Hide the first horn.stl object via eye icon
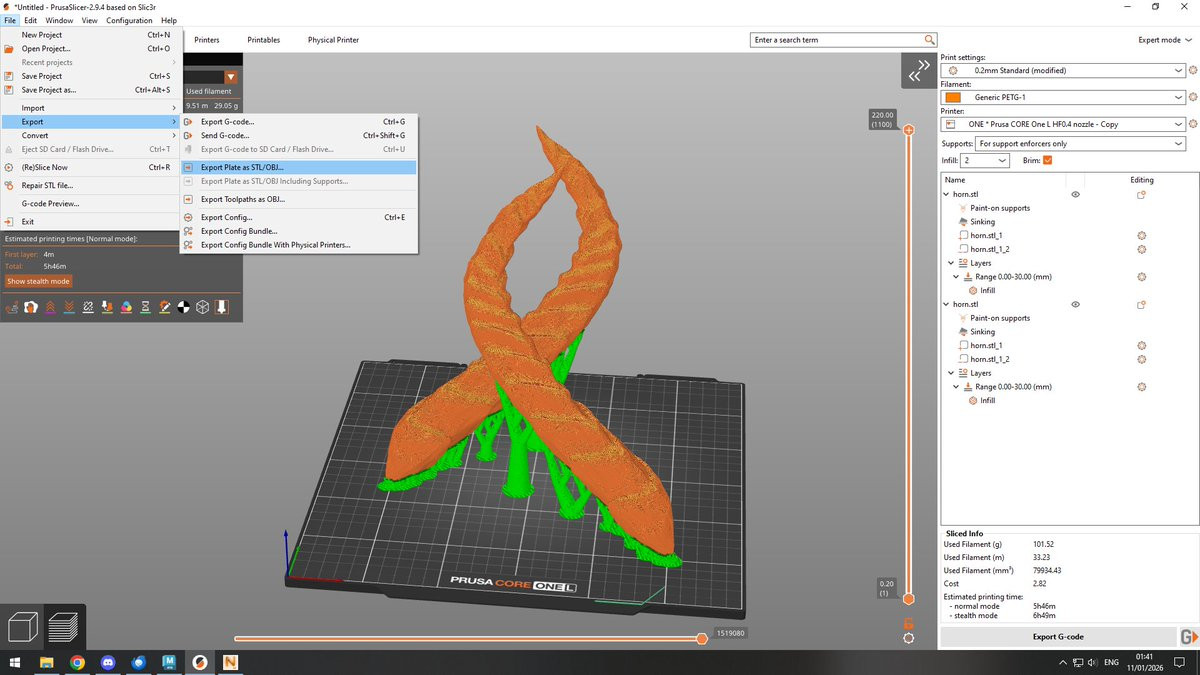Viewport: 1200px width, 675px height. 1075,195
